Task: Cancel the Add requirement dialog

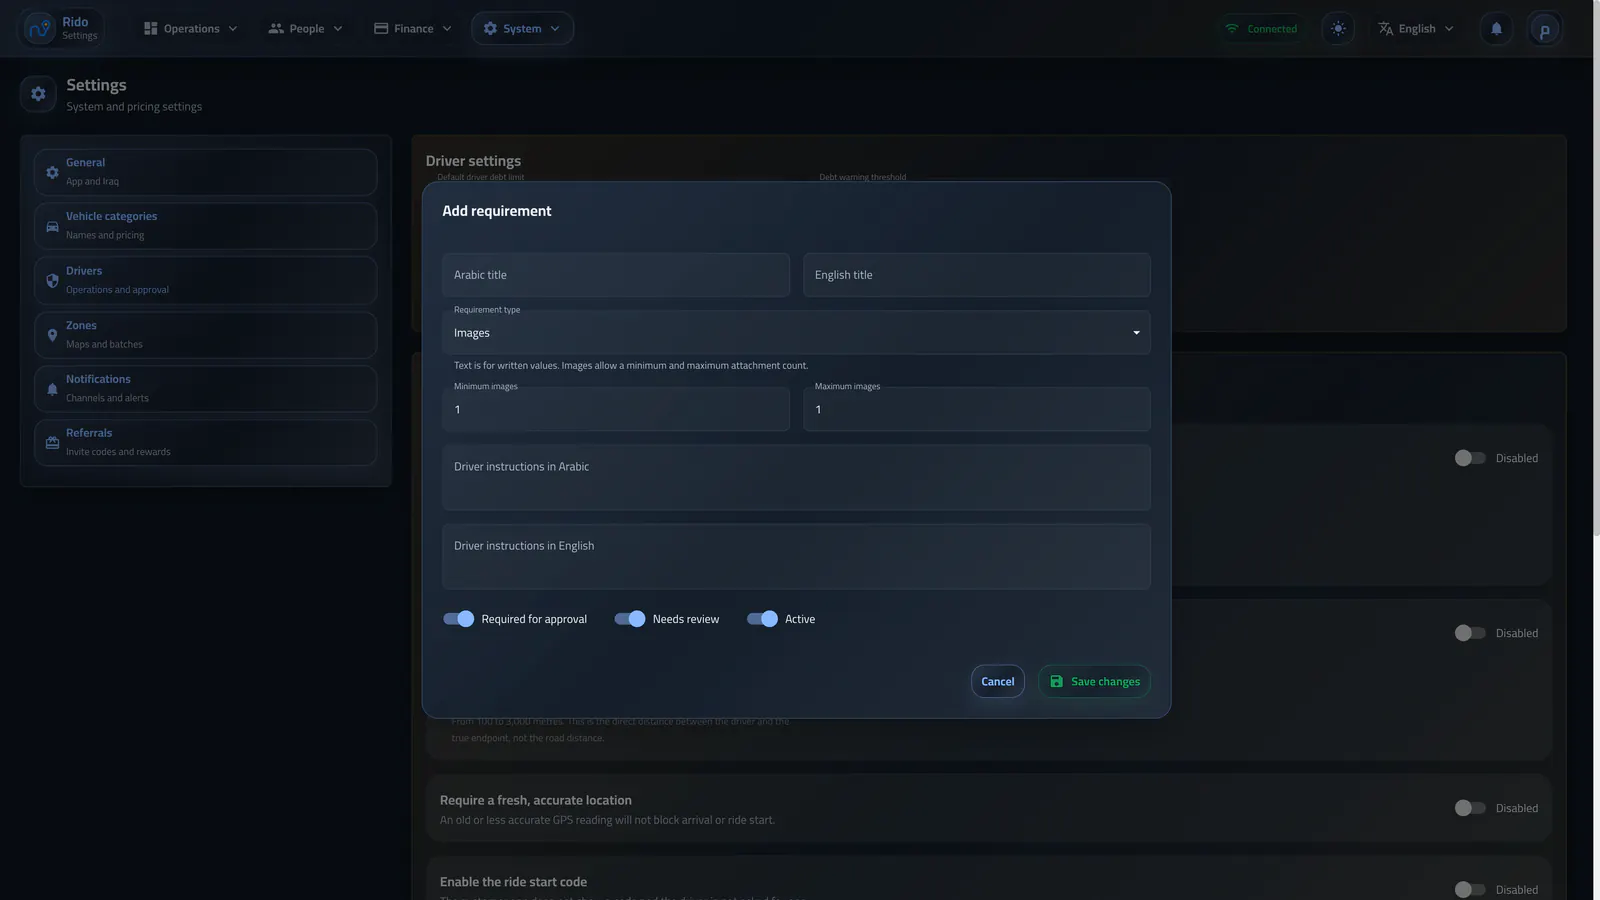Action: (x=997, y=682)
